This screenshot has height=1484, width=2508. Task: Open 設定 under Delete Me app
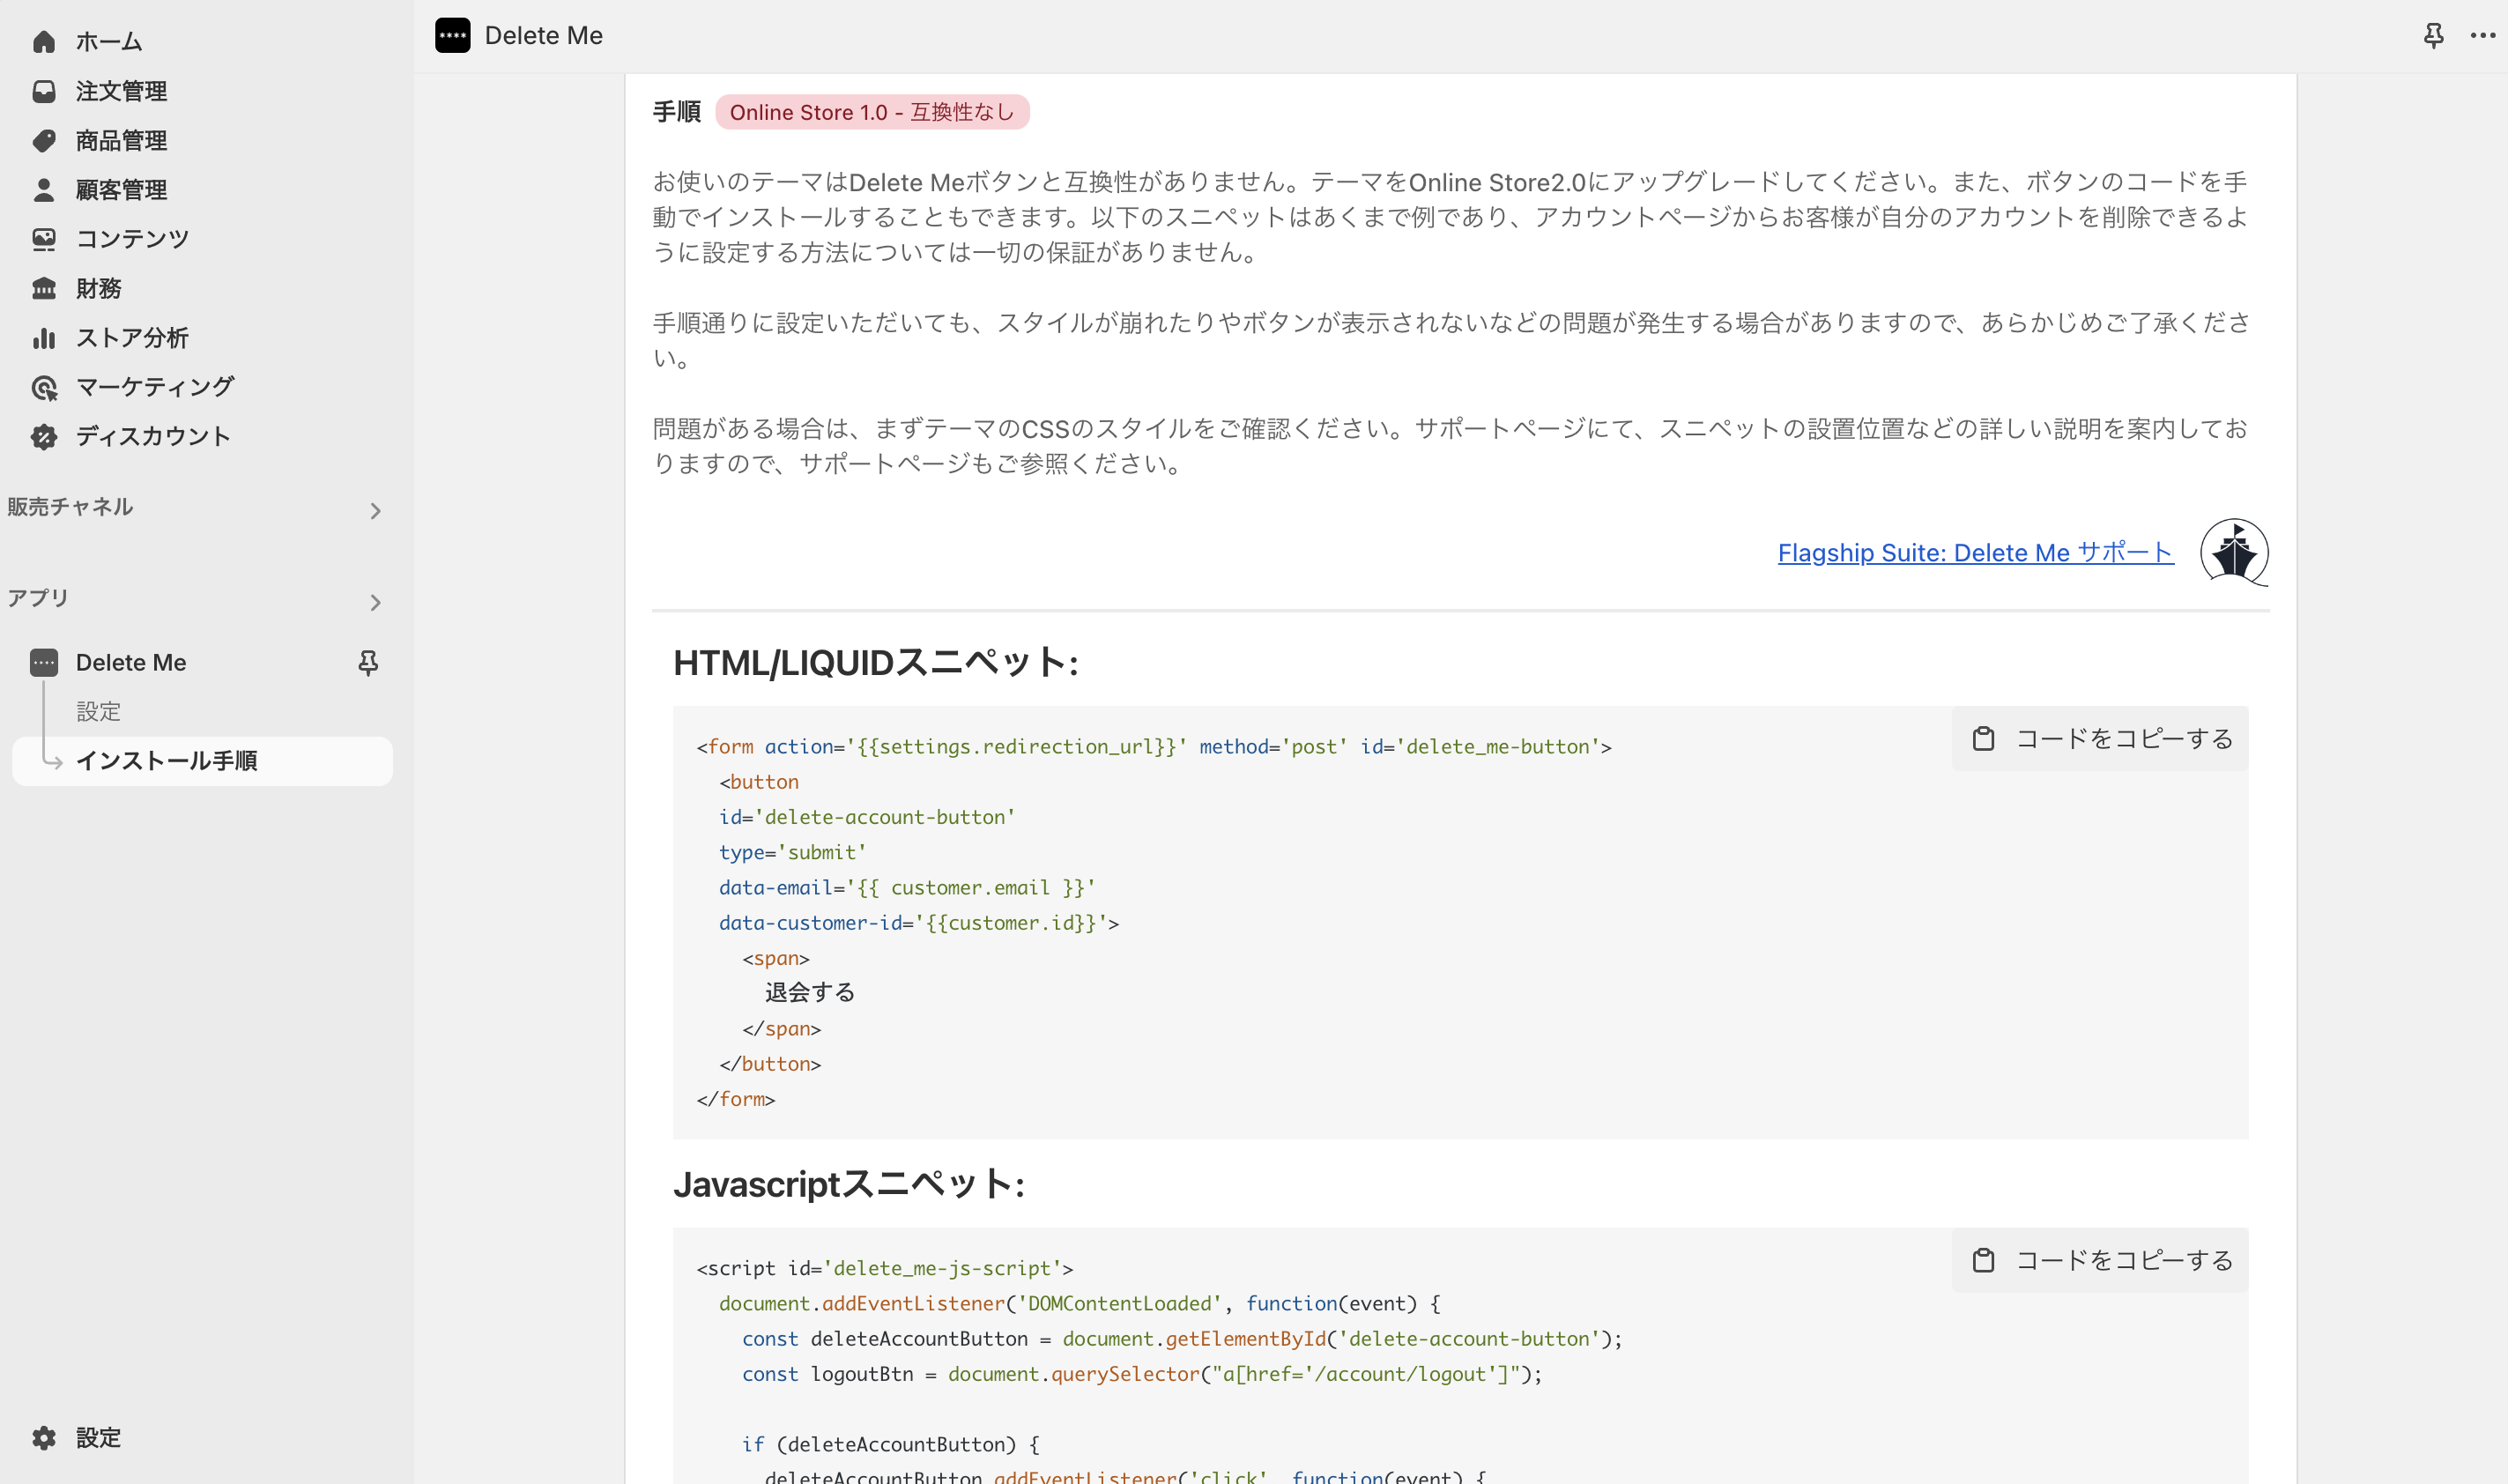tap(98, 711)
